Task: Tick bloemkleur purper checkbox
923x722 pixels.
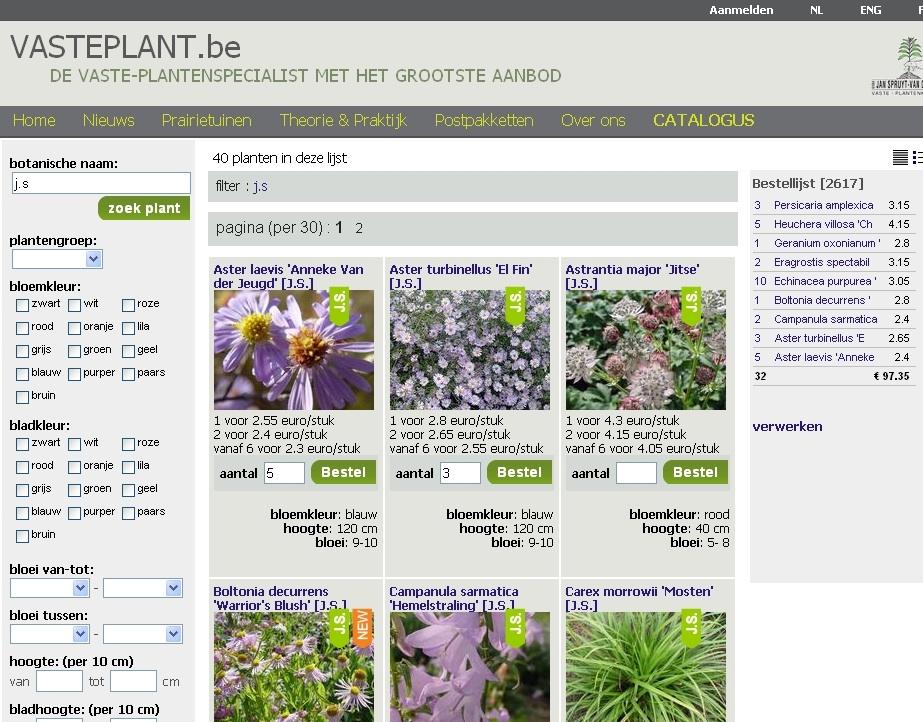Action: pyautogui.click(x=74, y=374)
